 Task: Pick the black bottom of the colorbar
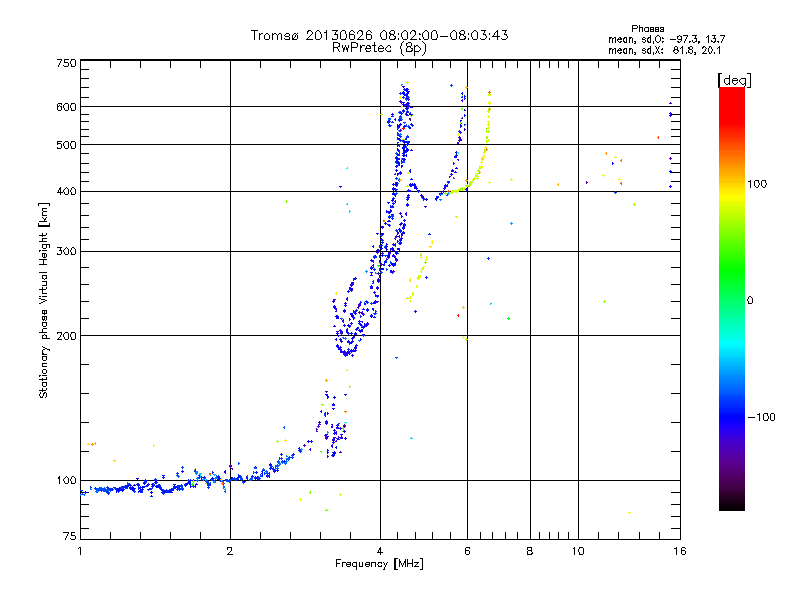point(731,506)
